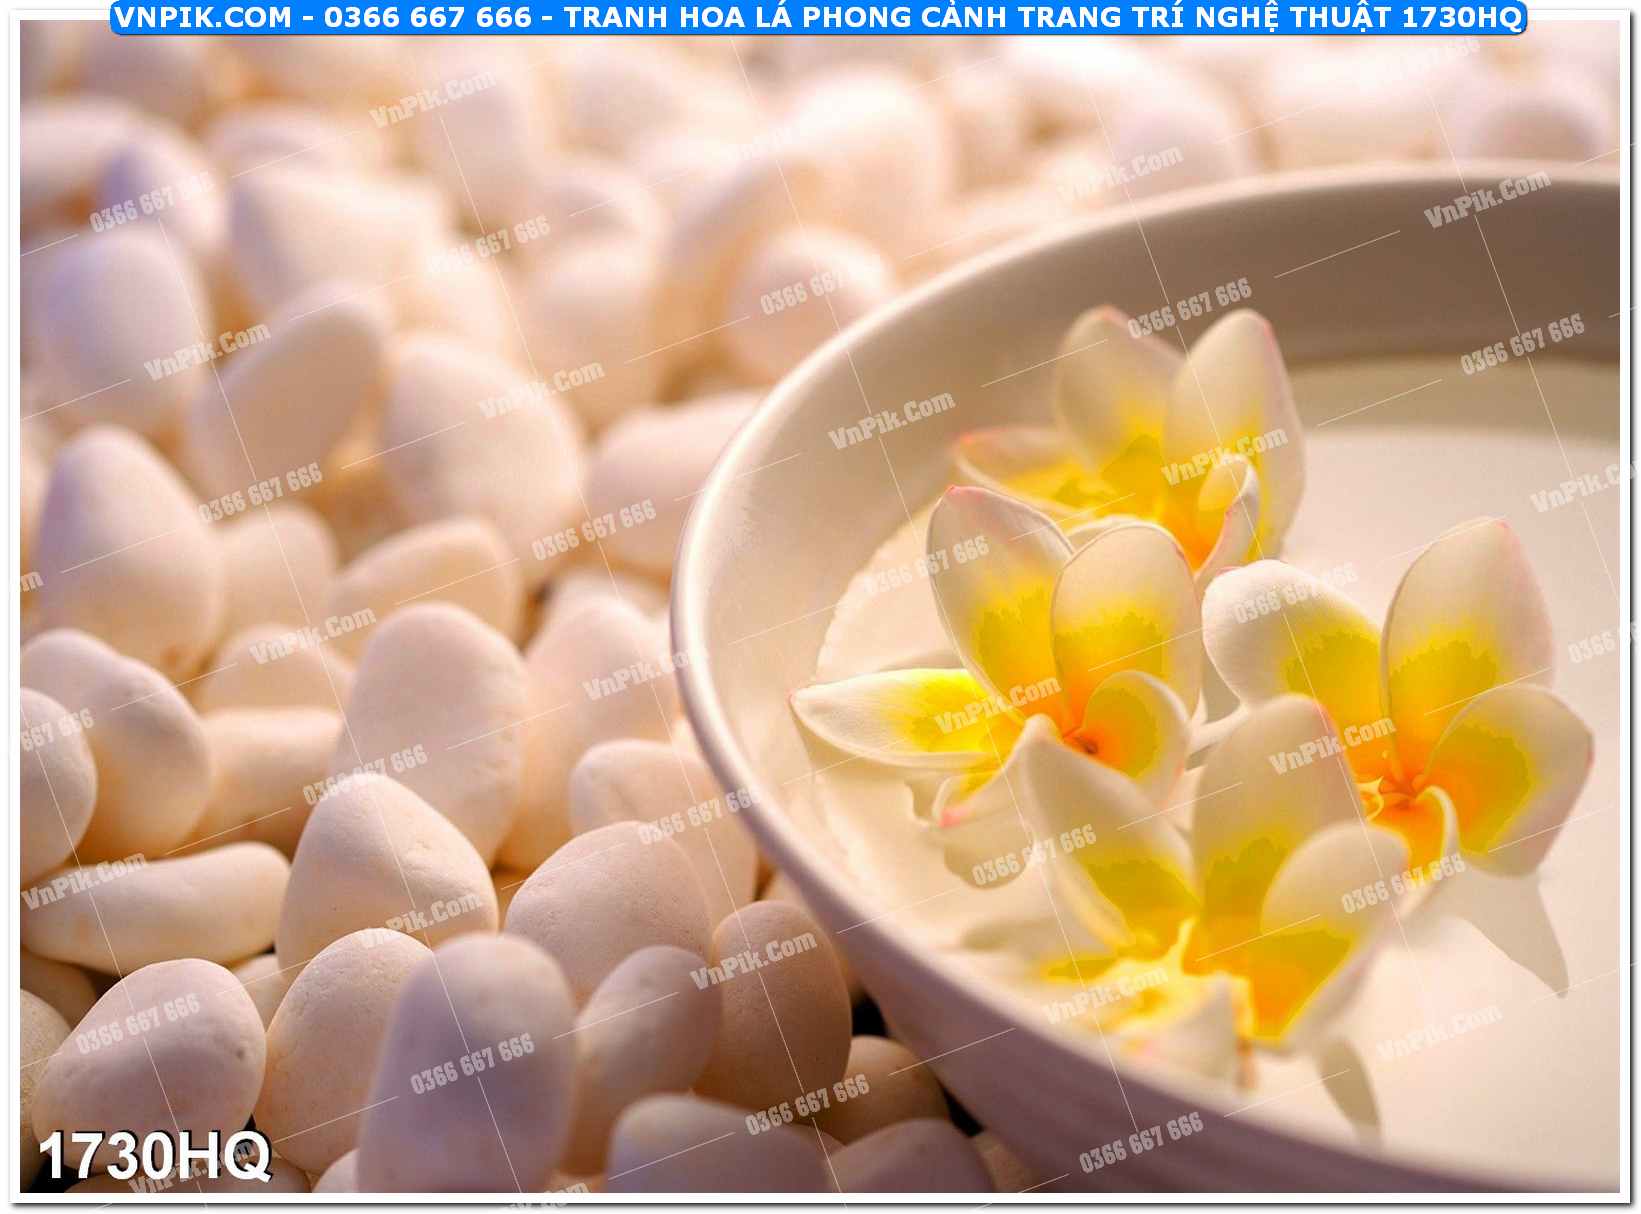The height and width of the screenshot is (1214, 1641).
Task: Click the VNPIK.COM text in top banner
Action: [x=203, y=17]
